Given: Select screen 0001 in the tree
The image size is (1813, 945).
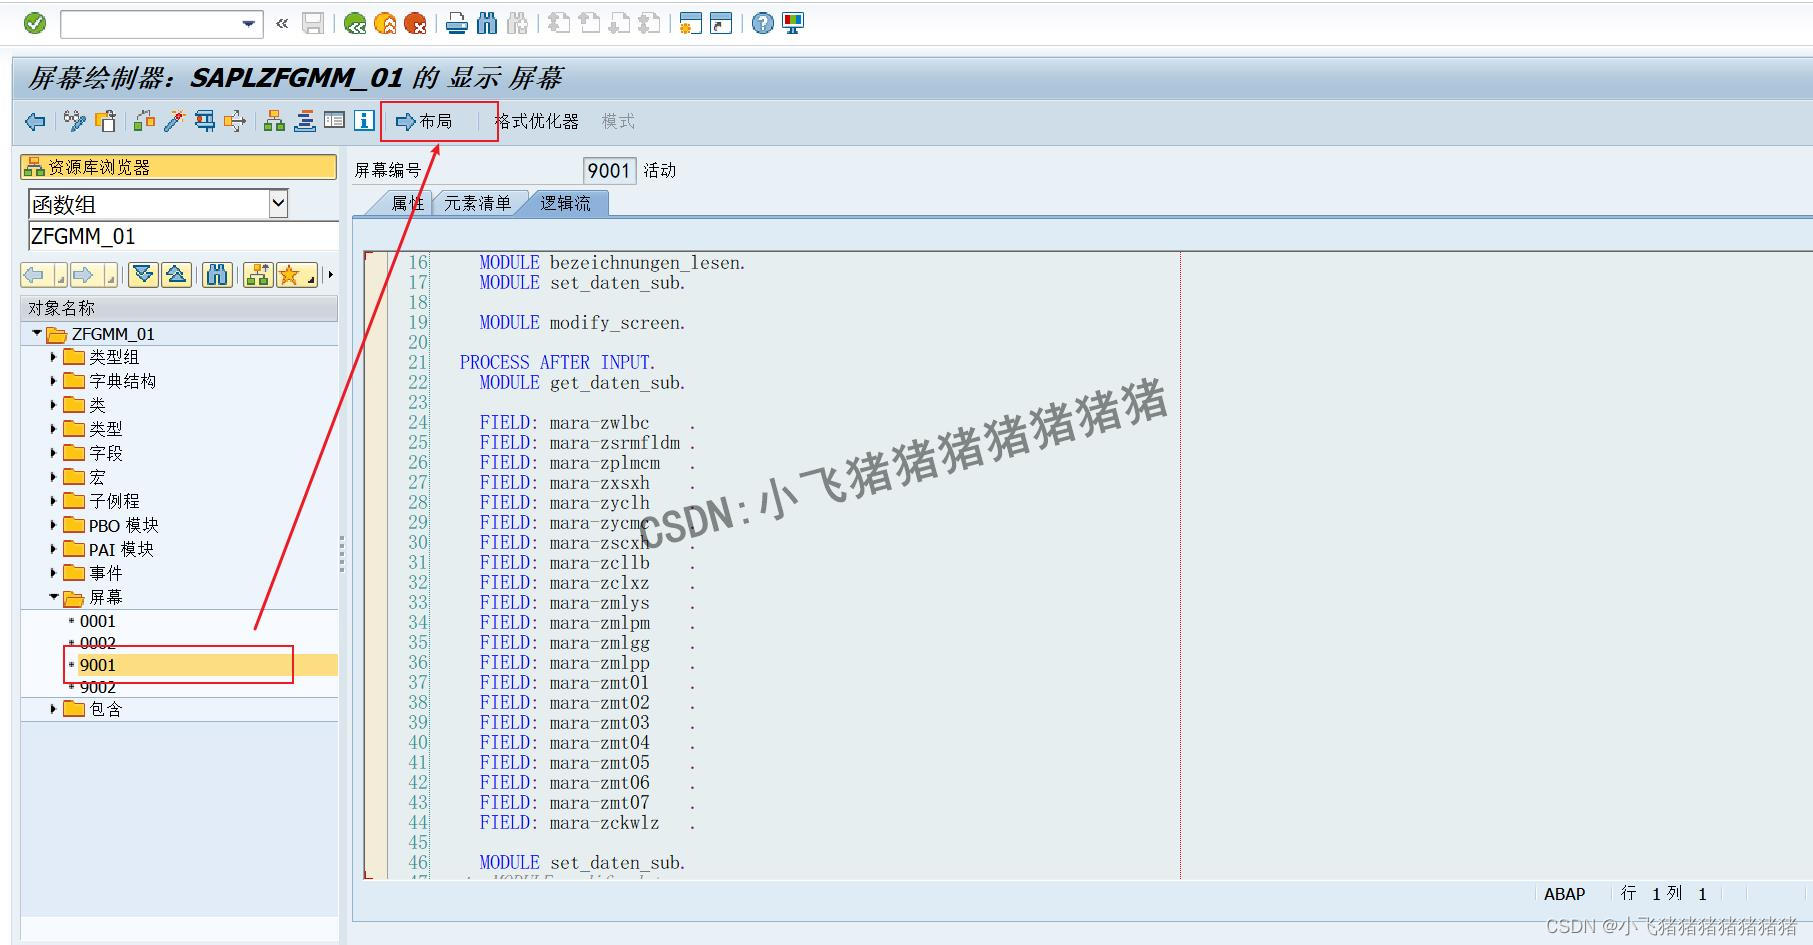Looking at the screenshot, I should 97,621.
